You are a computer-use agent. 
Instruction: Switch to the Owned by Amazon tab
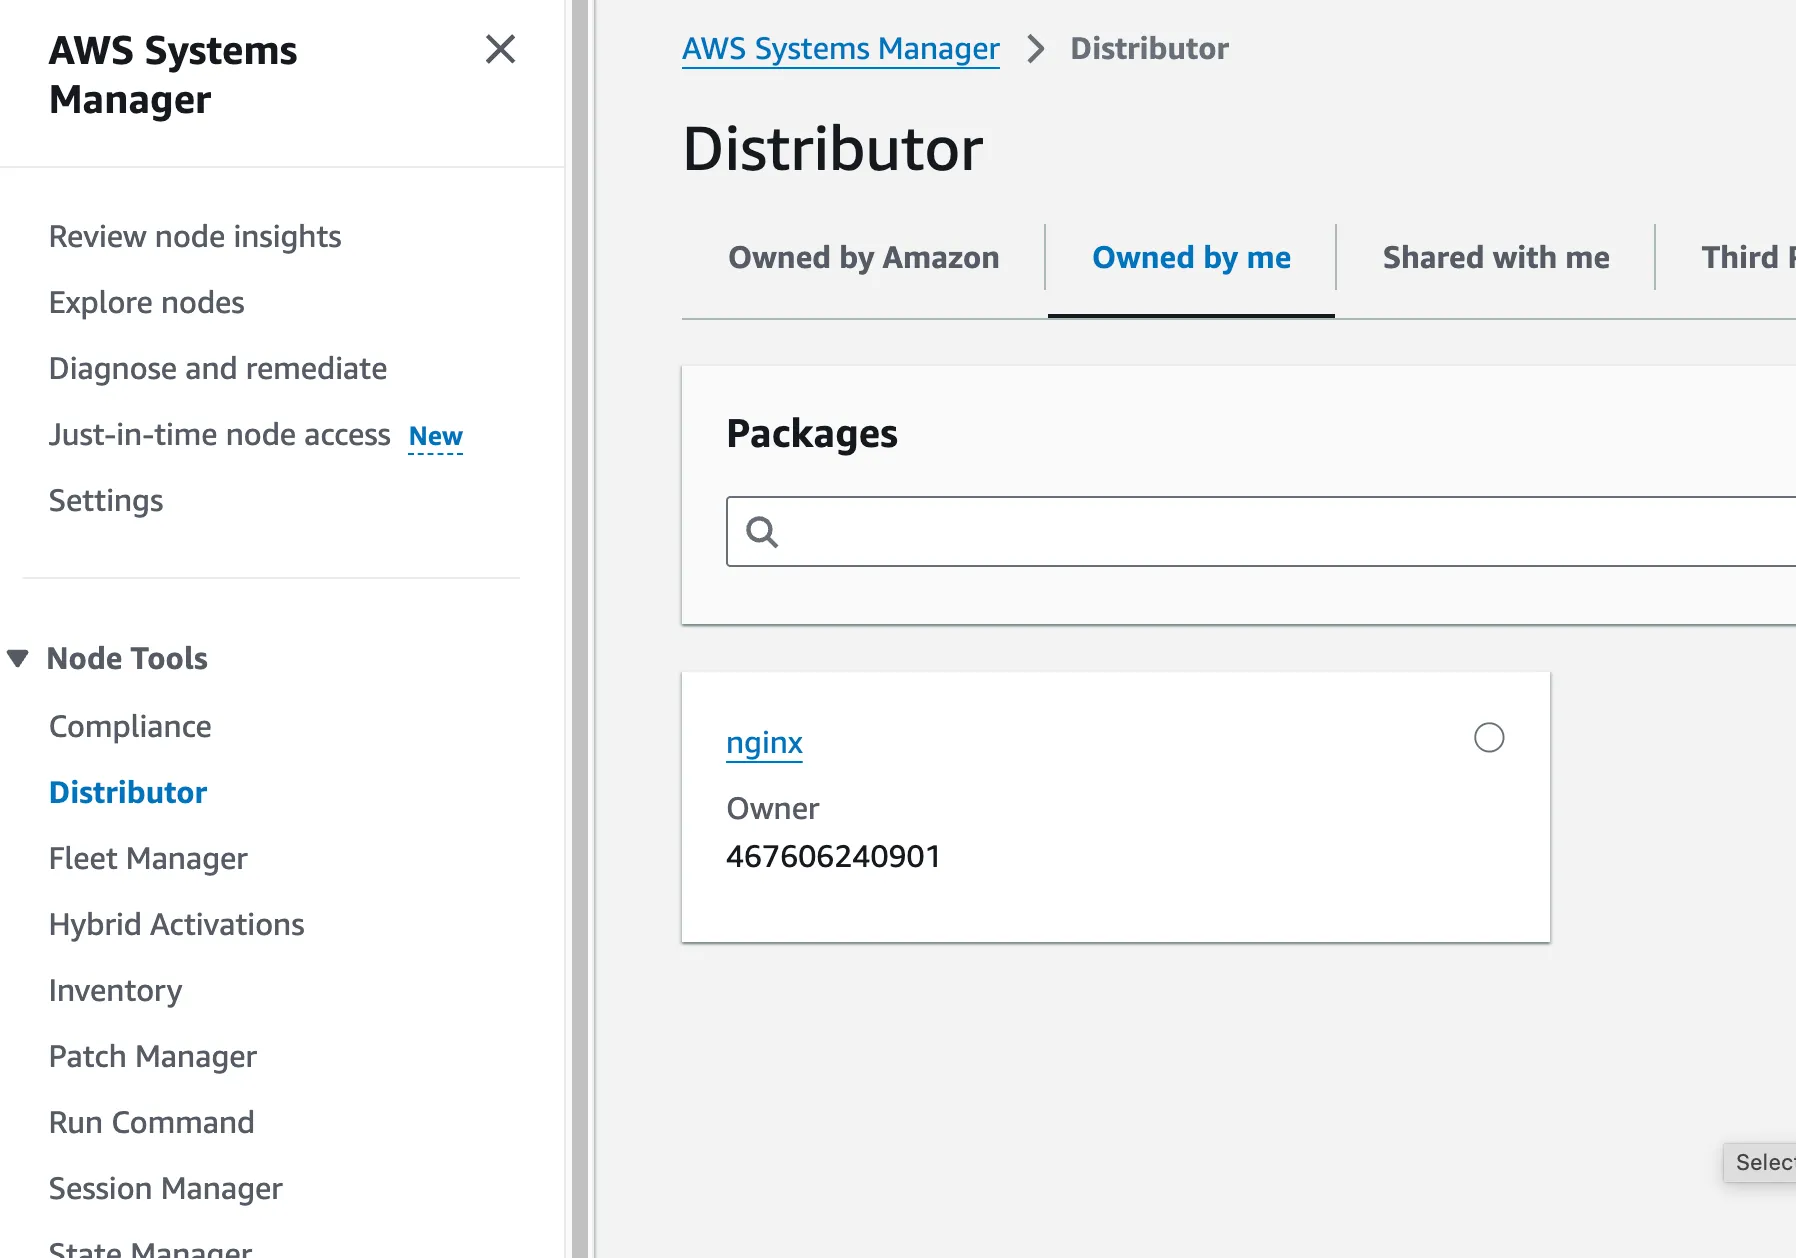click(x=863, y=258)
